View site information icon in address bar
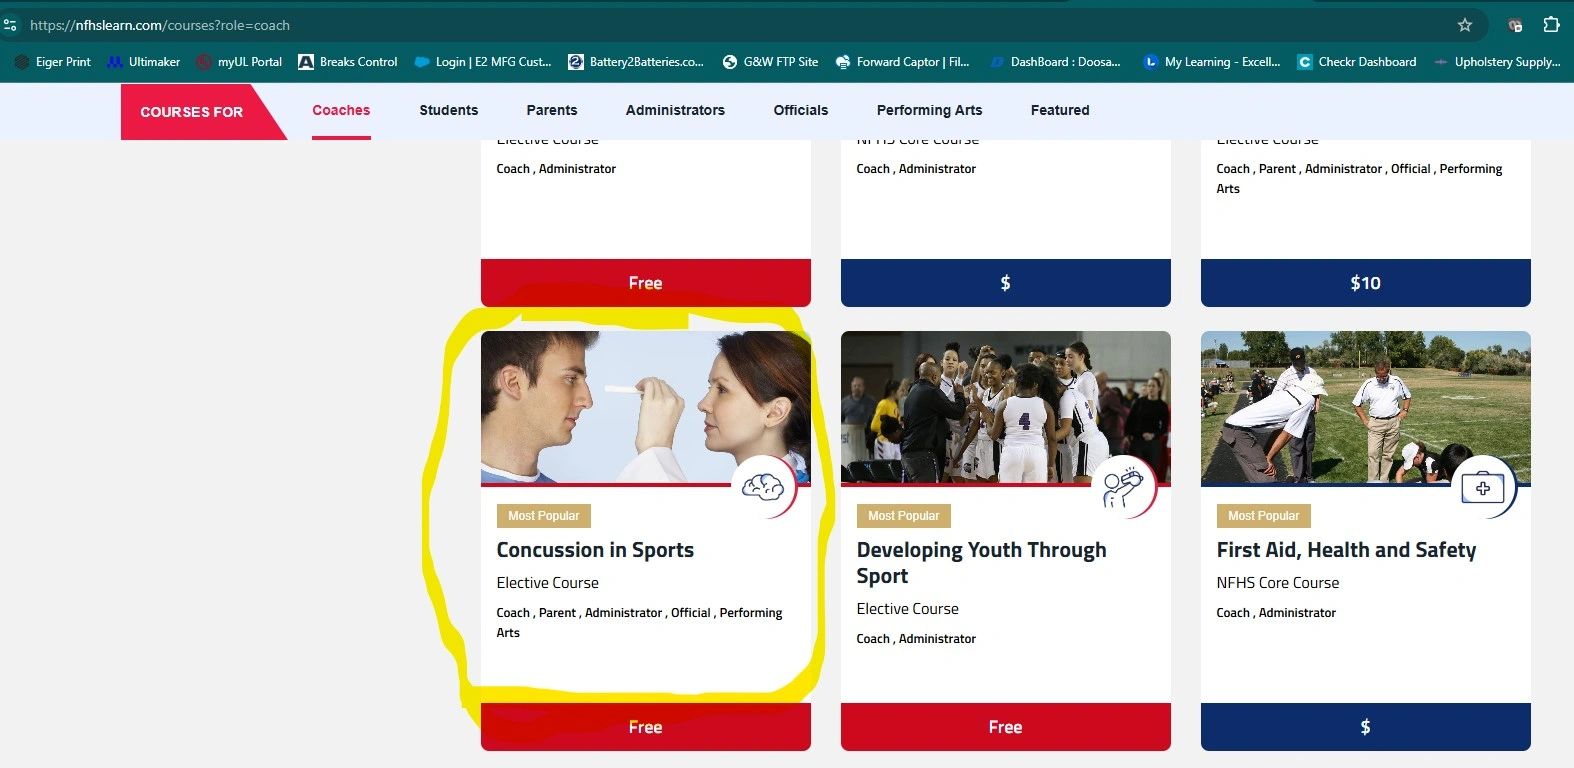 pyautogui.click(x=11, y=25)
